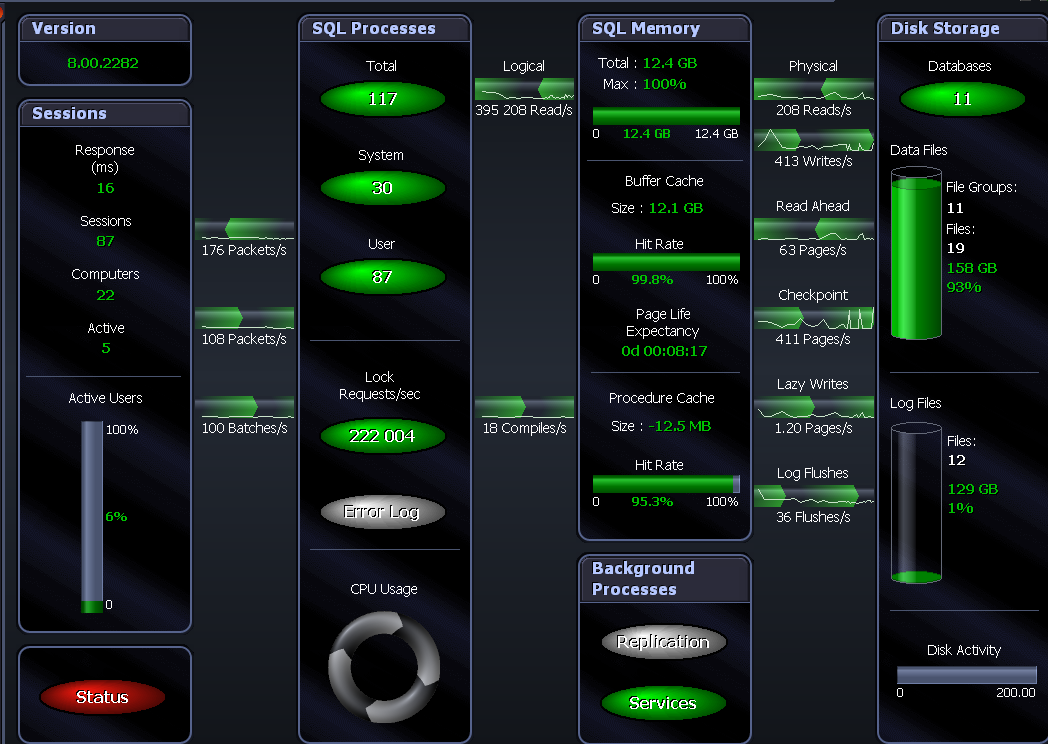Image resolution: width=1048 pixels, height=744 pixels.
Task: Click the SQL Memory panel header
Action: [x=665, y=29]
